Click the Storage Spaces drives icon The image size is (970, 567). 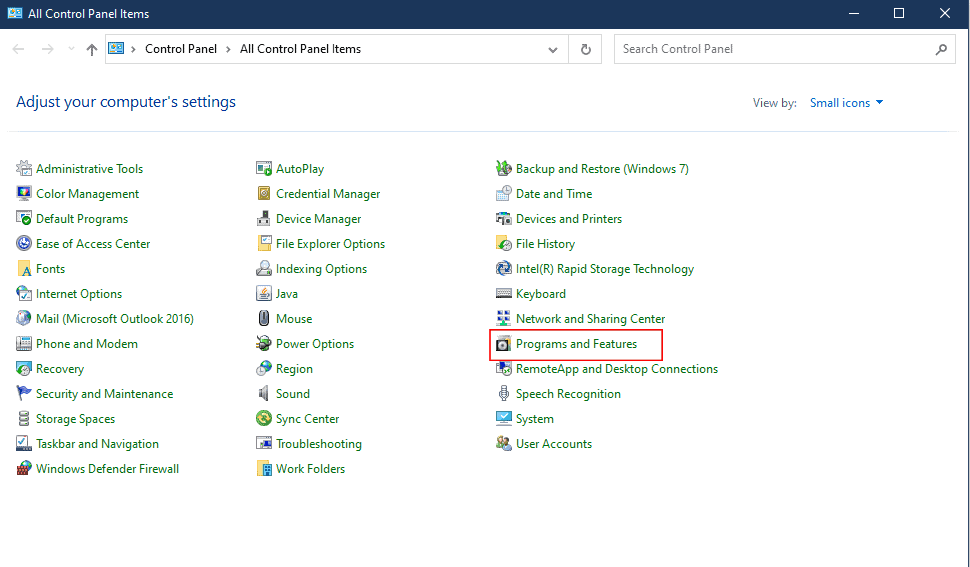pyautogui.click(x=24, y=419)
